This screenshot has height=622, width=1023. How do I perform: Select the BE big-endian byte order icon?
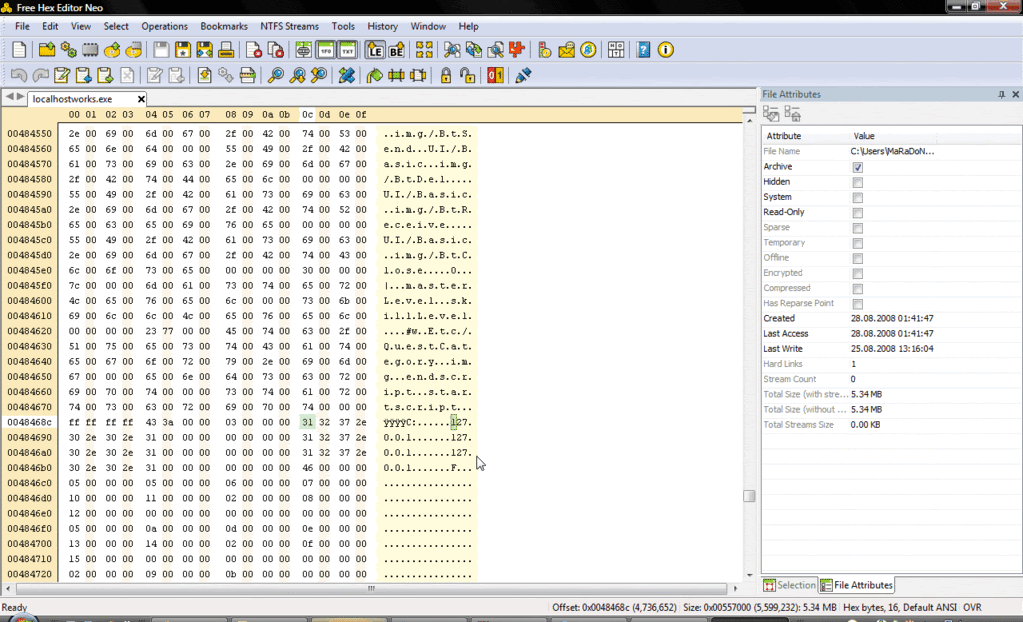(396, 49)
